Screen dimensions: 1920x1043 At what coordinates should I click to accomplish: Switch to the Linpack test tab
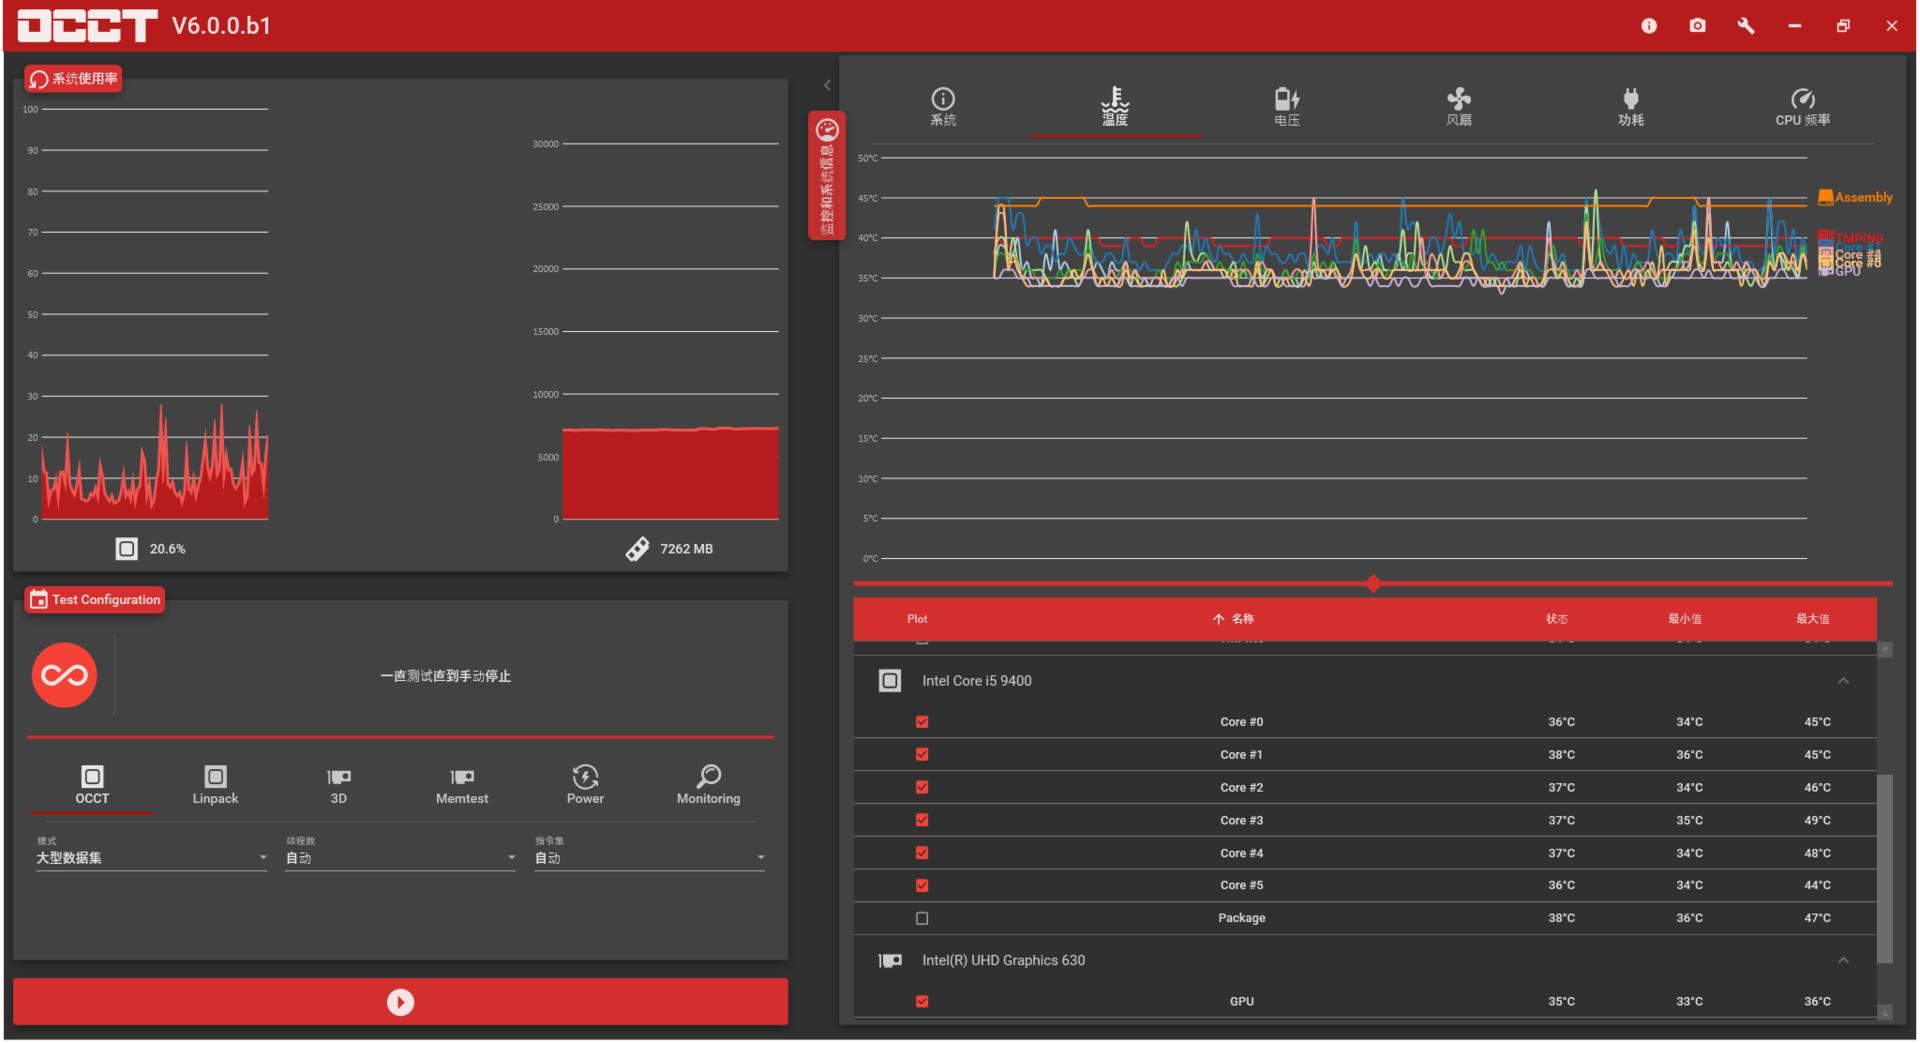pos(215,785)
